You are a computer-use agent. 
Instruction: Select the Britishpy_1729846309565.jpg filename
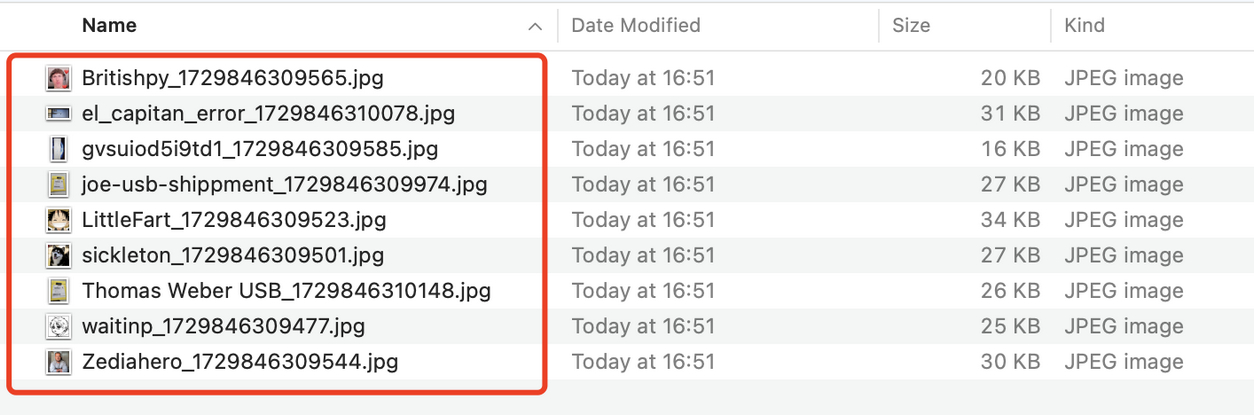[232, 78]
